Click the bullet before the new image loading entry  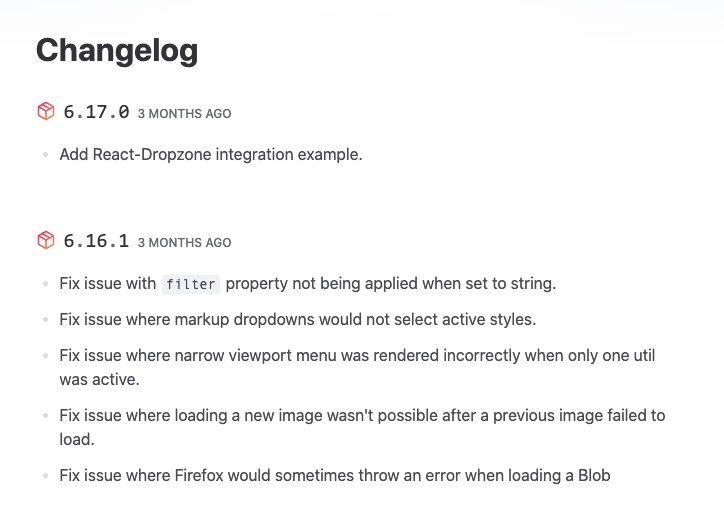(46, 415)
